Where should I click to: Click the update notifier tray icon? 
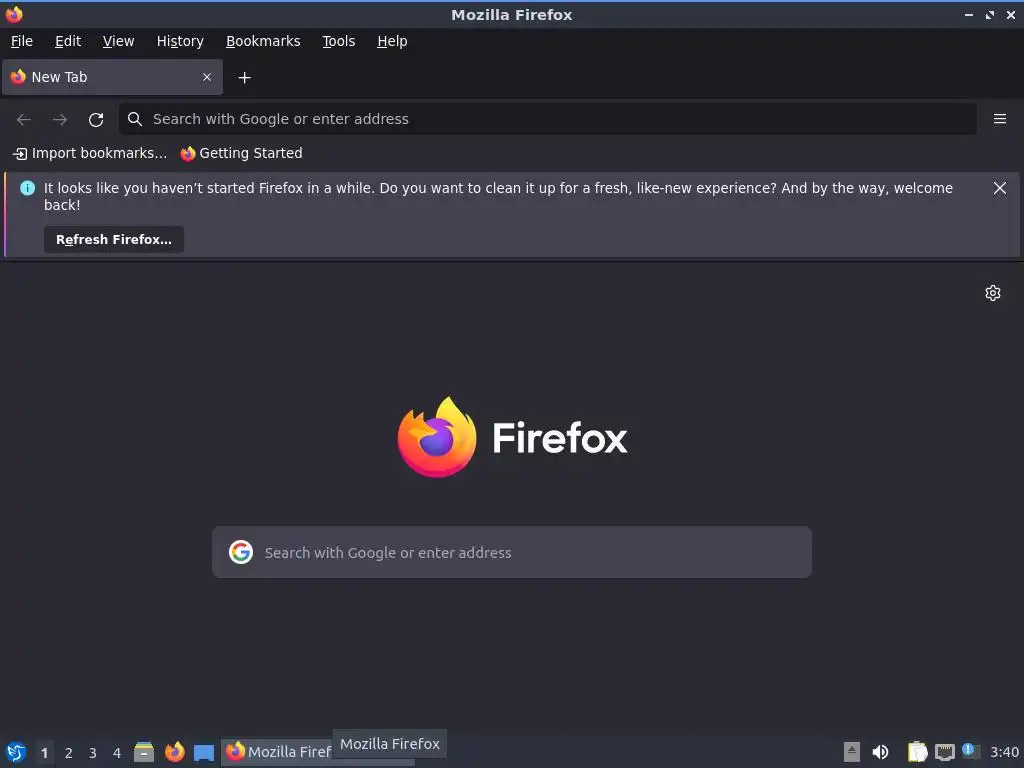pyautogui.click(x=971, y=751)
